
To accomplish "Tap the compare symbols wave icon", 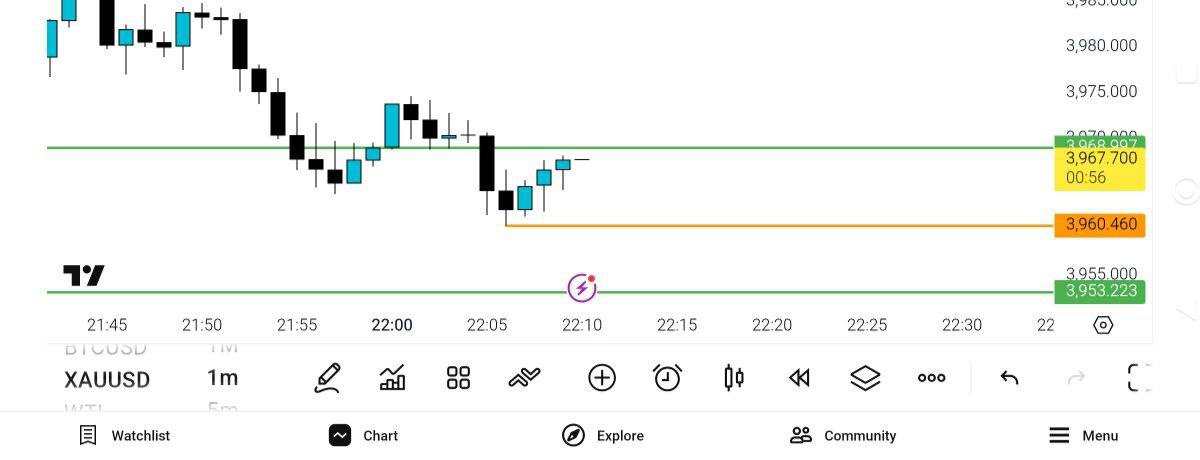I will click(x=524, y=378).
